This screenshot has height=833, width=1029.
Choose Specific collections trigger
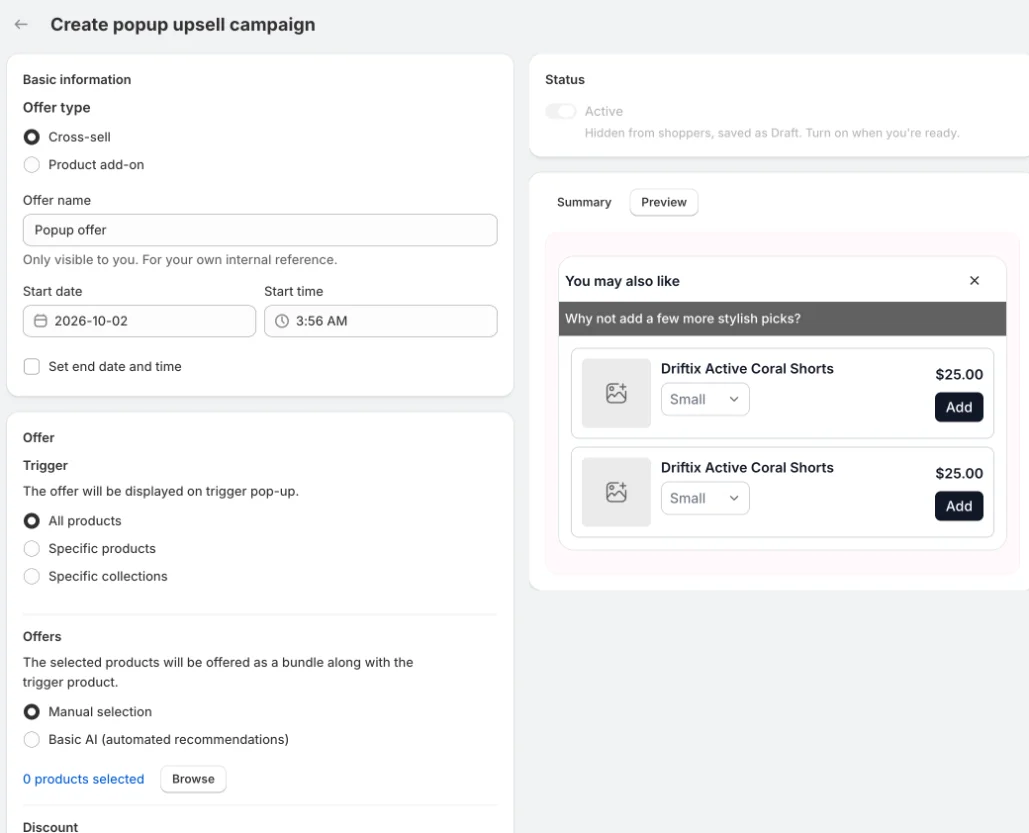pos(32,576)
